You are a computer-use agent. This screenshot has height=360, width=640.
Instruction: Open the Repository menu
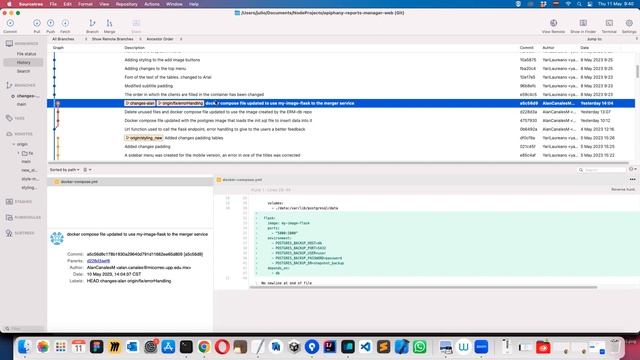127,4
